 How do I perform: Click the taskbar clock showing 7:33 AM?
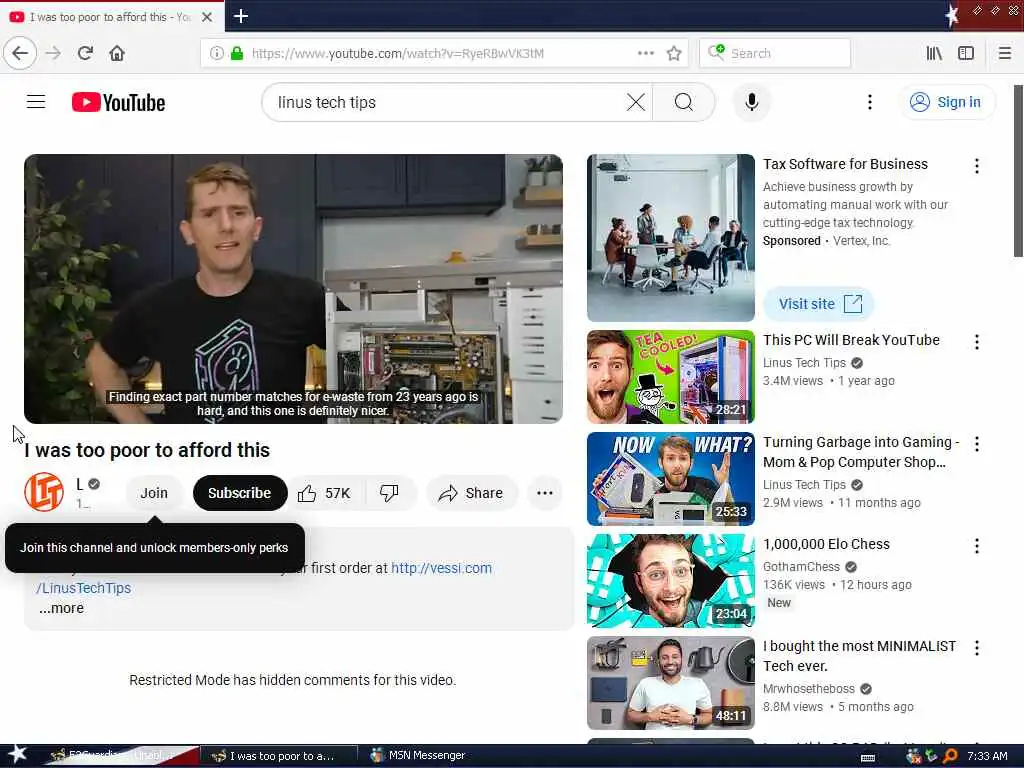[987, 756]
